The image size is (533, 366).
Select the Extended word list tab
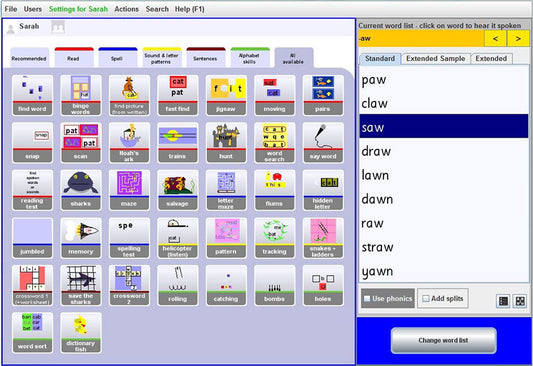pos(491,58)
